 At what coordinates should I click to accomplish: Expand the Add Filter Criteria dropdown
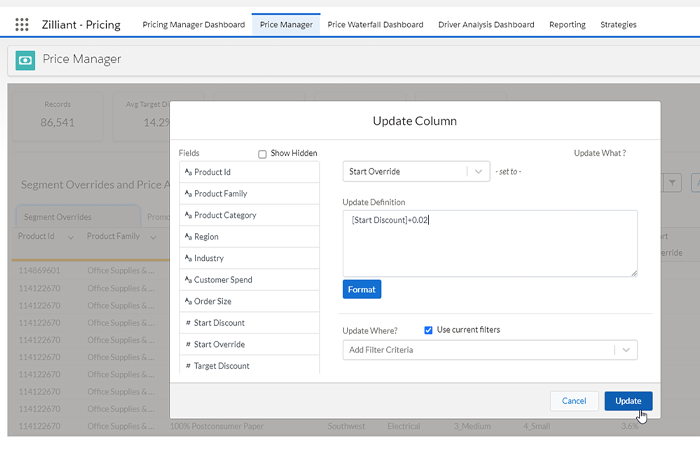[625, 350]
